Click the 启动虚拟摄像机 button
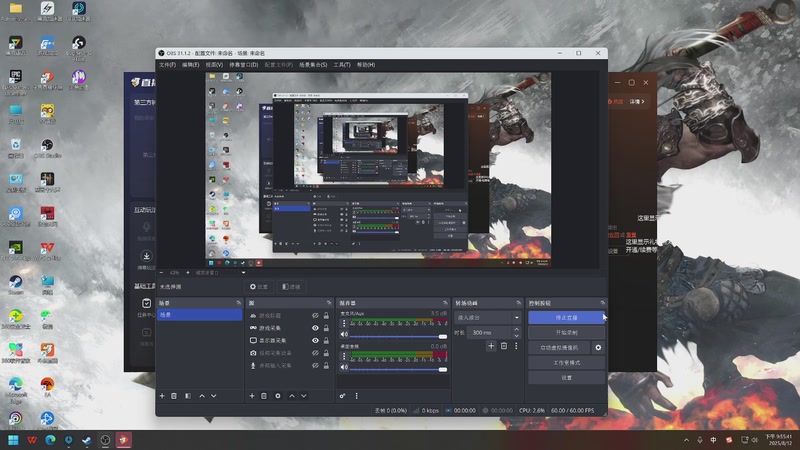This screenshot has height=450, width=800. click(559, 348)
